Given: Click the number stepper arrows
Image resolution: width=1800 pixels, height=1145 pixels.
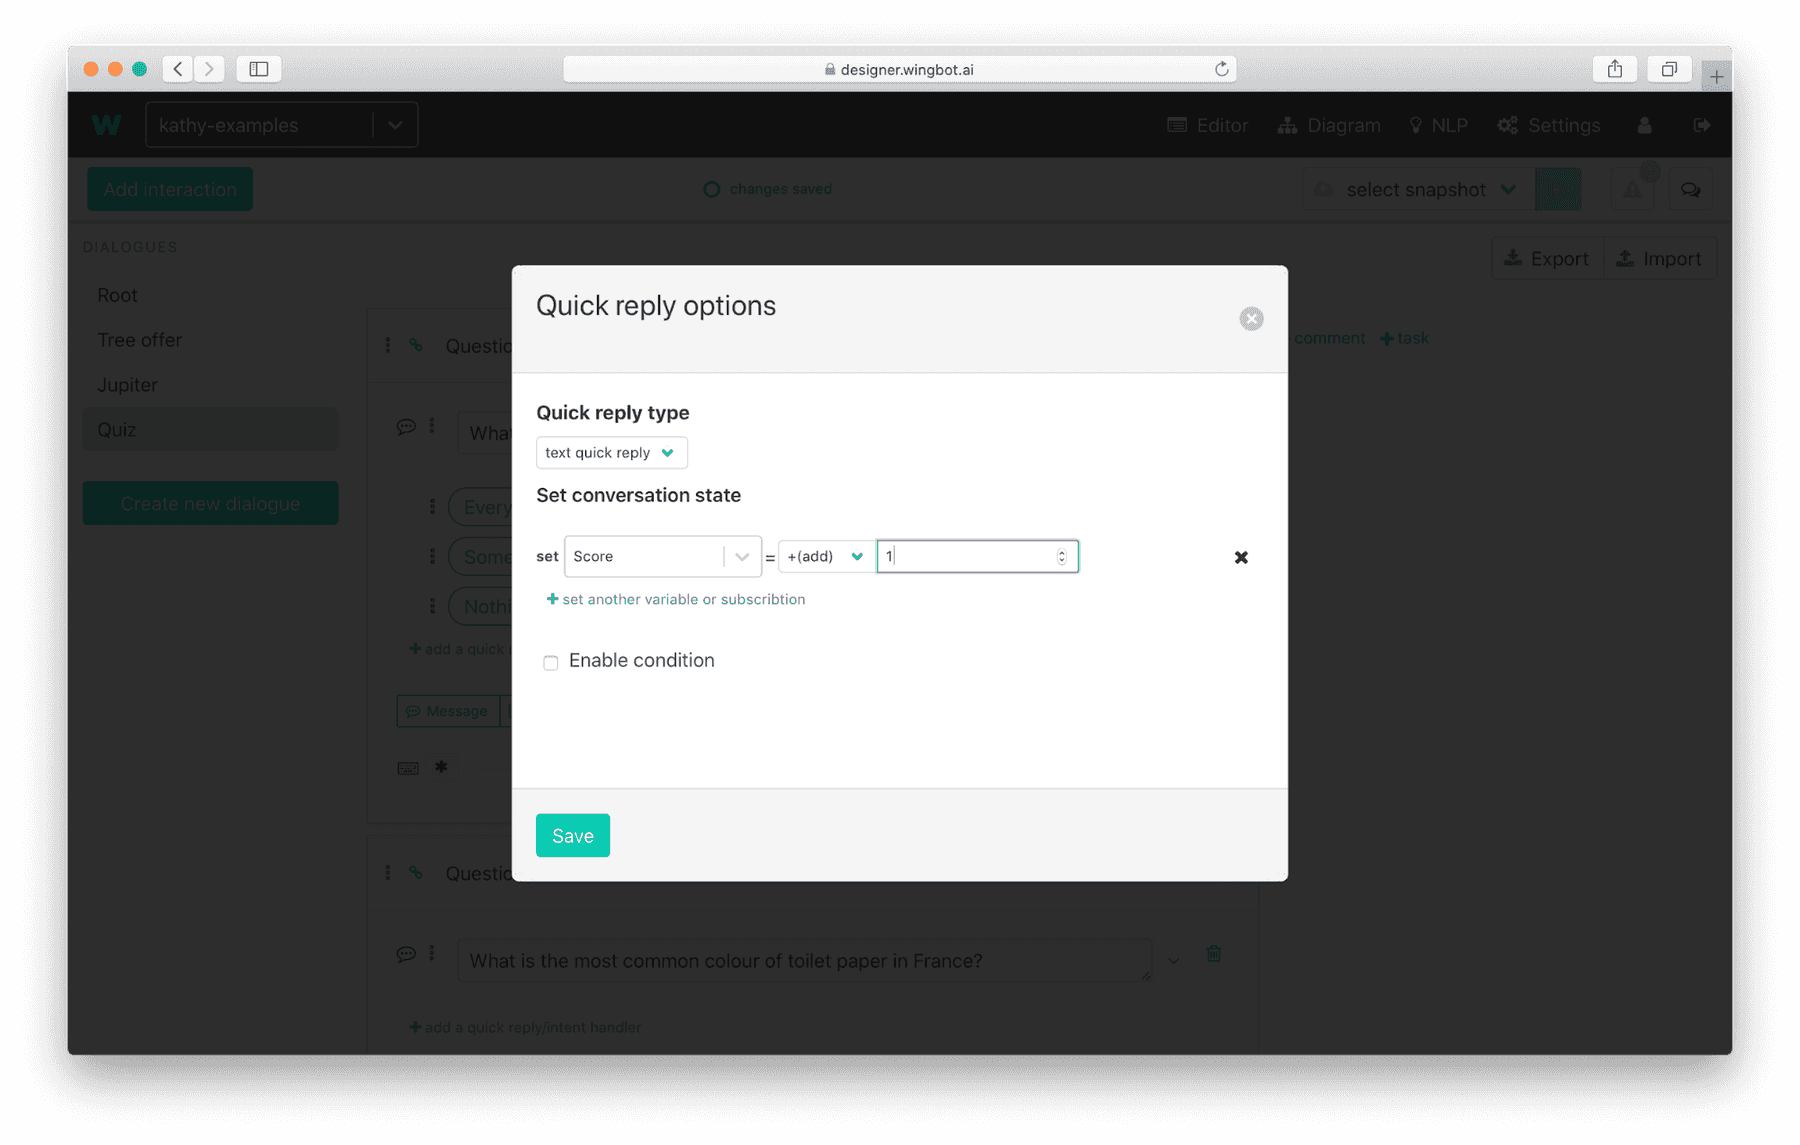Looking at the screenshot, I should click(x=1062, y=557).
